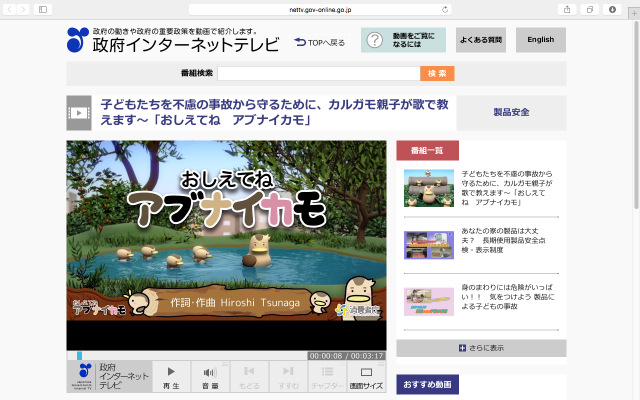Open 身のまわりには危険がいっぱい program title
The width and height of the screenshot is (640, 400).
coord(508,297)
